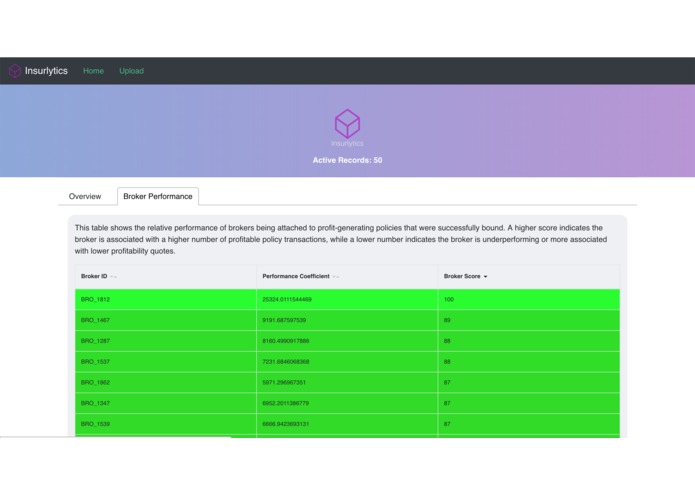Image resolution: width=695 pixels, height=494 pixels.
Task: Click the Broker Score column header
Action: [x=529, y=276]
